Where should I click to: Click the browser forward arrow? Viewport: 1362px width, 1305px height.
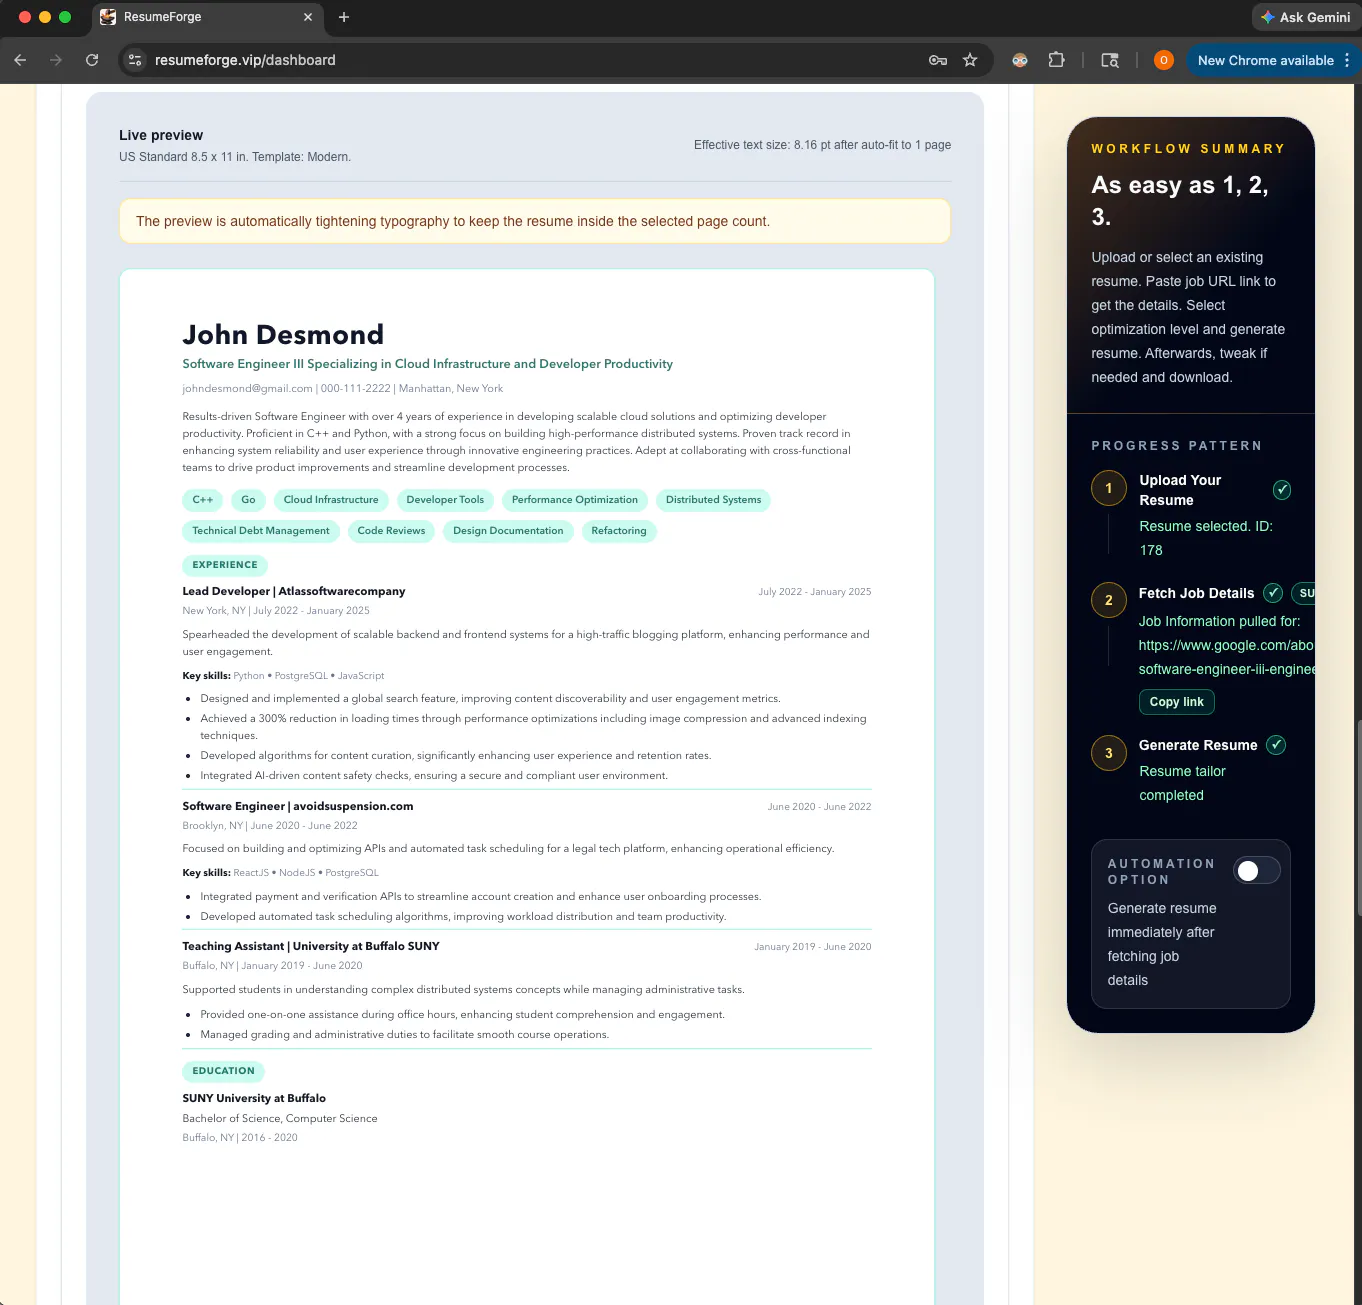click(56, 60)
